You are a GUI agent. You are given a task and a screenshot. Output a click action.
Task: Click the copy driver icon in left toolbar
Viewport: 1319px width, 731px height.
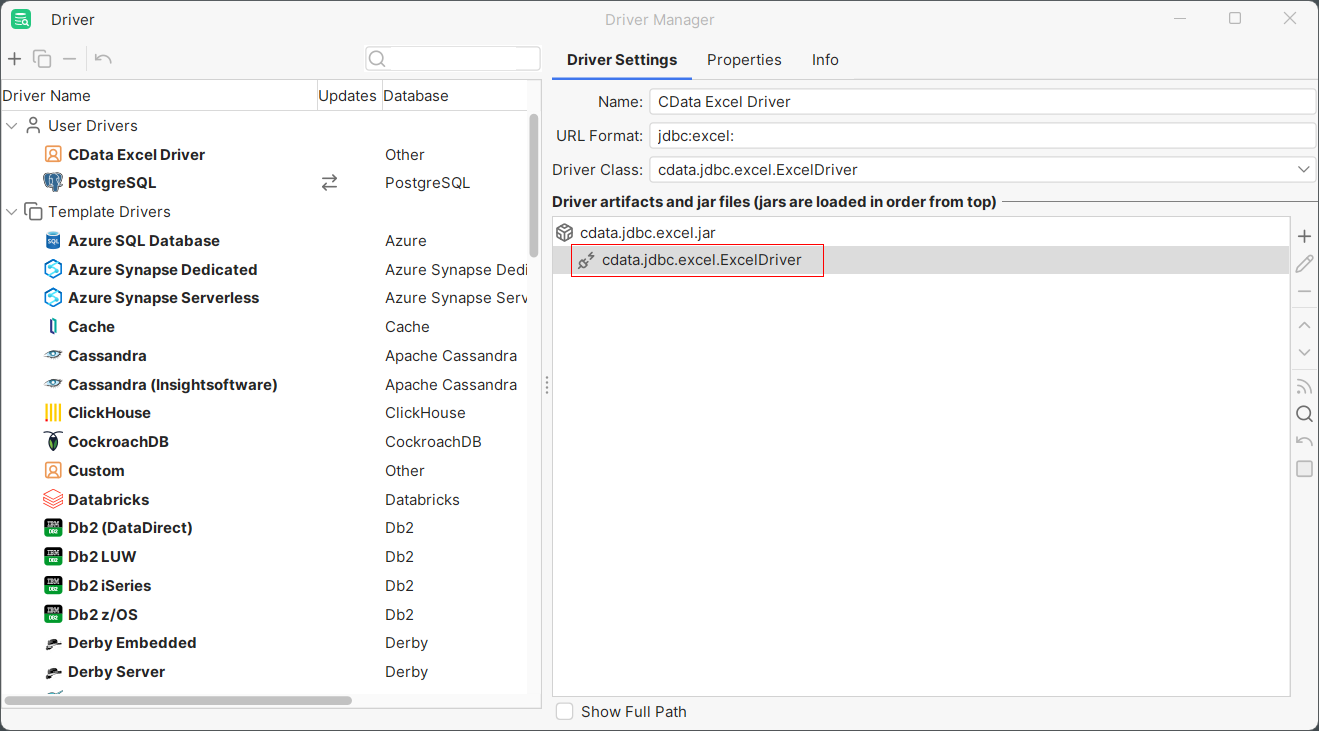[42, 59]
